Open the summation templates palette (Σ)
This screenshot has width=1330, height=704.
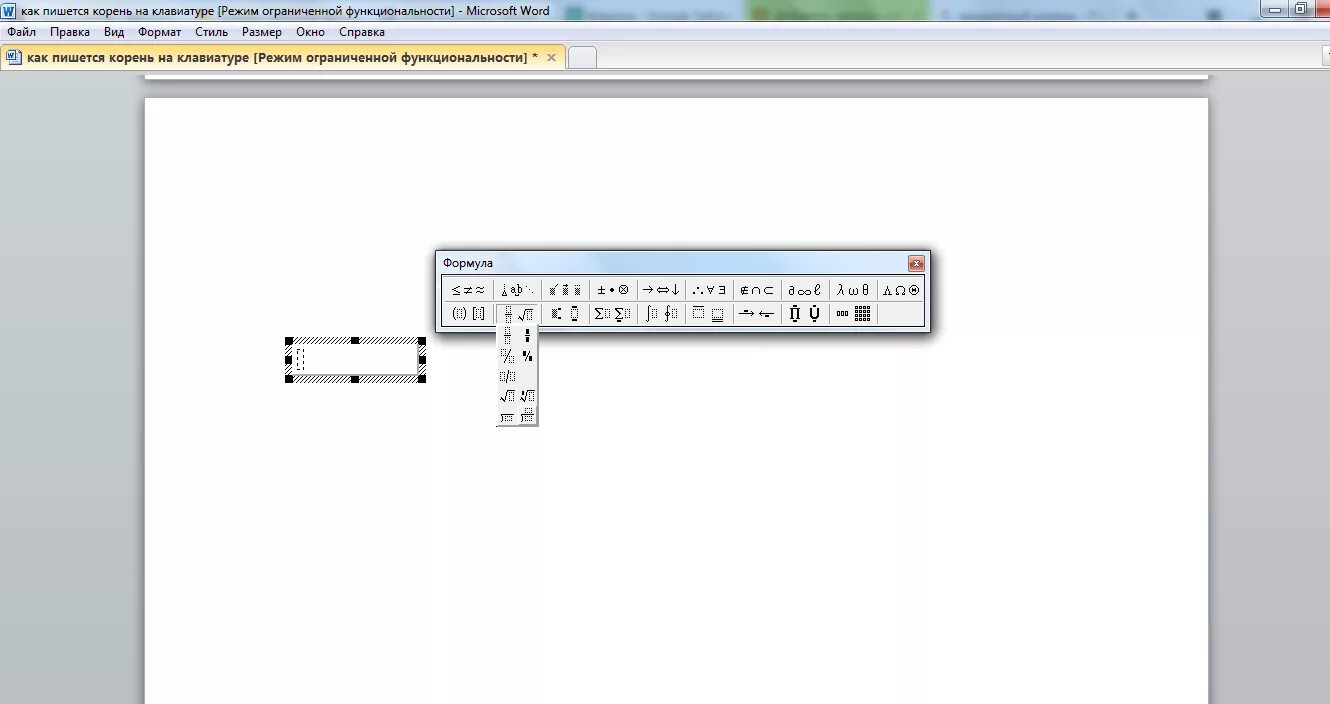point(612,314)
